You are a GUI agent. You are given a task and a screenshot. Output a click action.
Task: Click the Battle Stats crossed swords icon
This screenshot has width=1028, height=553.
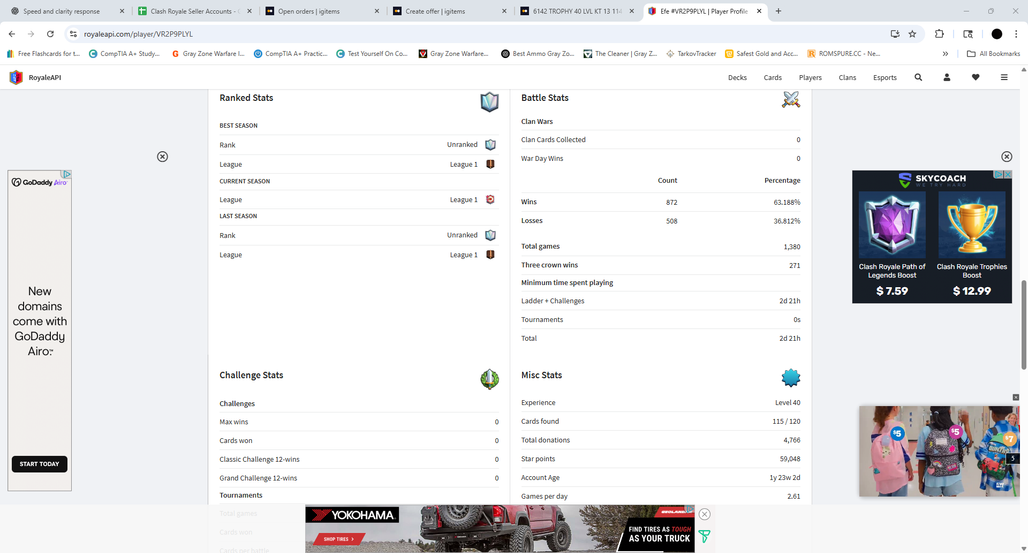click(791, 99)
